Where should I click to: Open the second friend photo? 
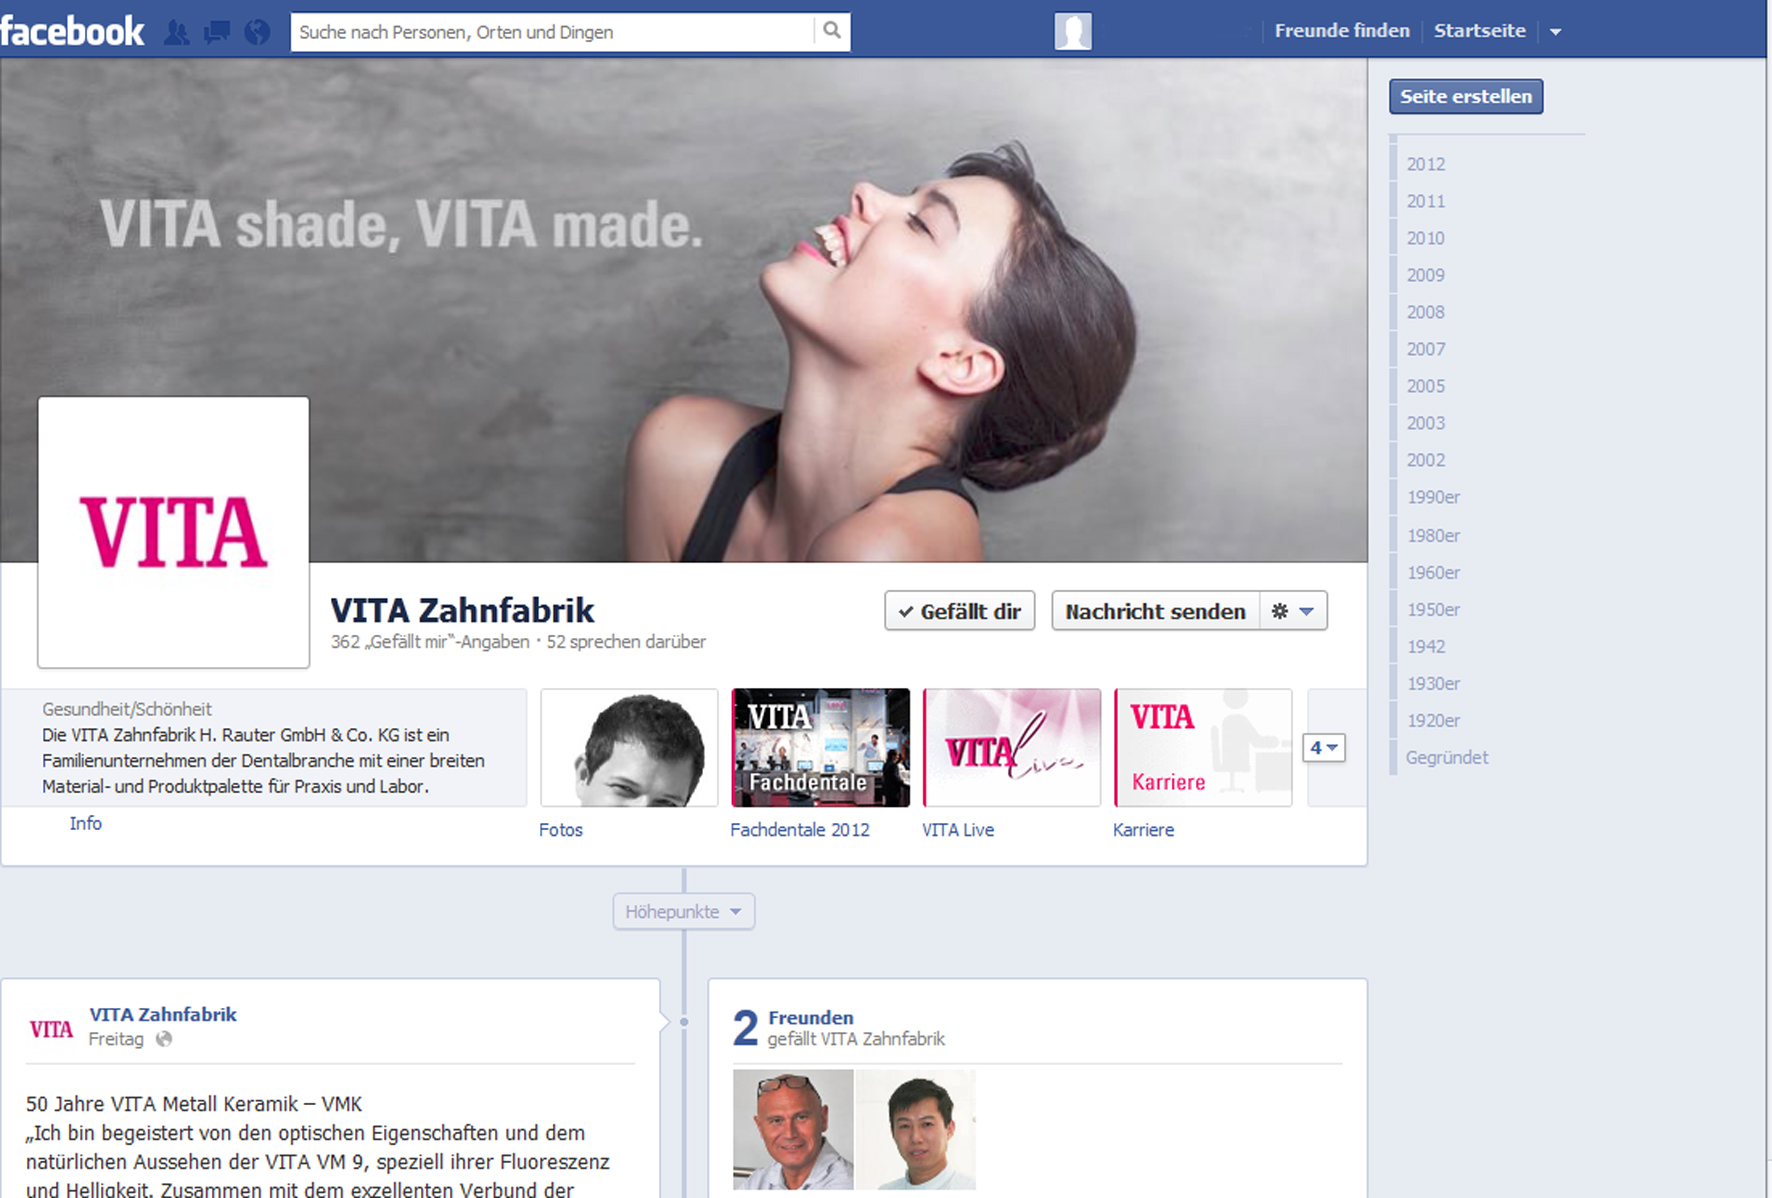click(916, 1129)
